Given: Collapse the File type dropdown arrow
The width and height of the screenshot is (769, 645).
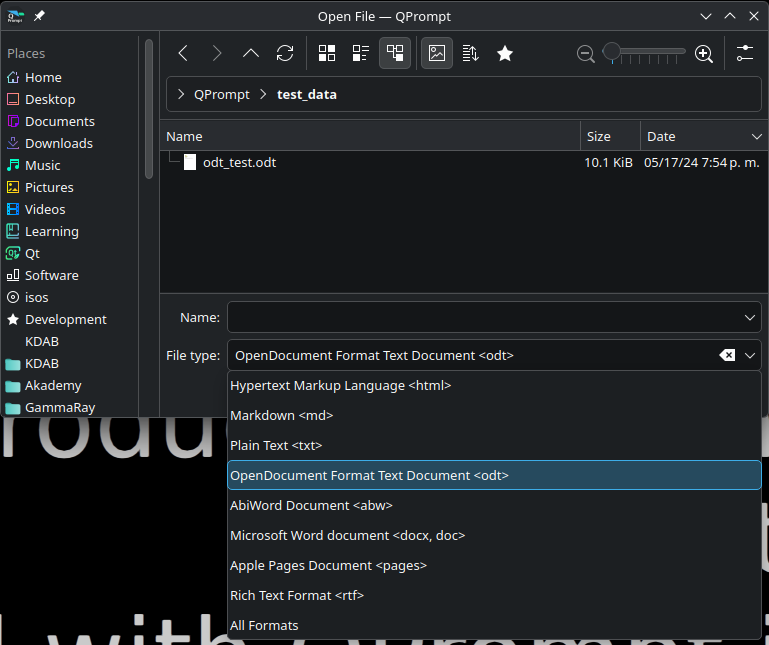Looking at the screenshot, I should pyautogui.click(x=751, y=356).
